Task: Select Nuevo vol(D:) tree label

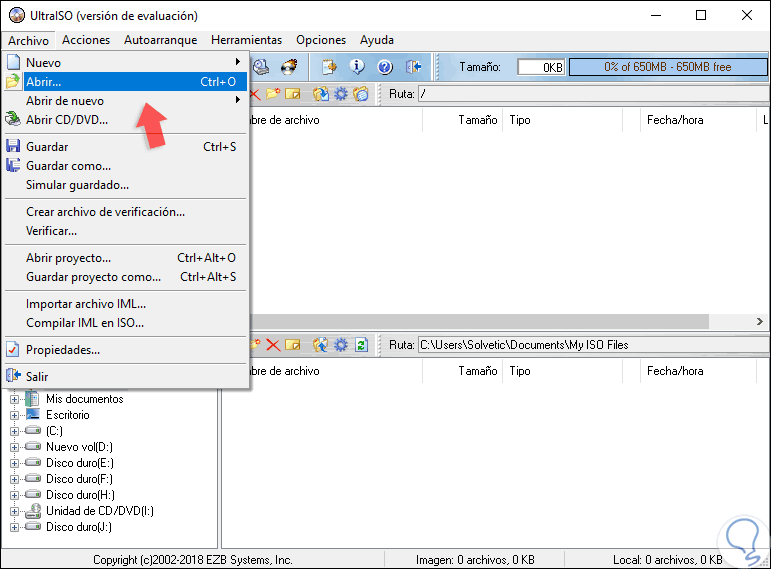Action: point(79,447)
